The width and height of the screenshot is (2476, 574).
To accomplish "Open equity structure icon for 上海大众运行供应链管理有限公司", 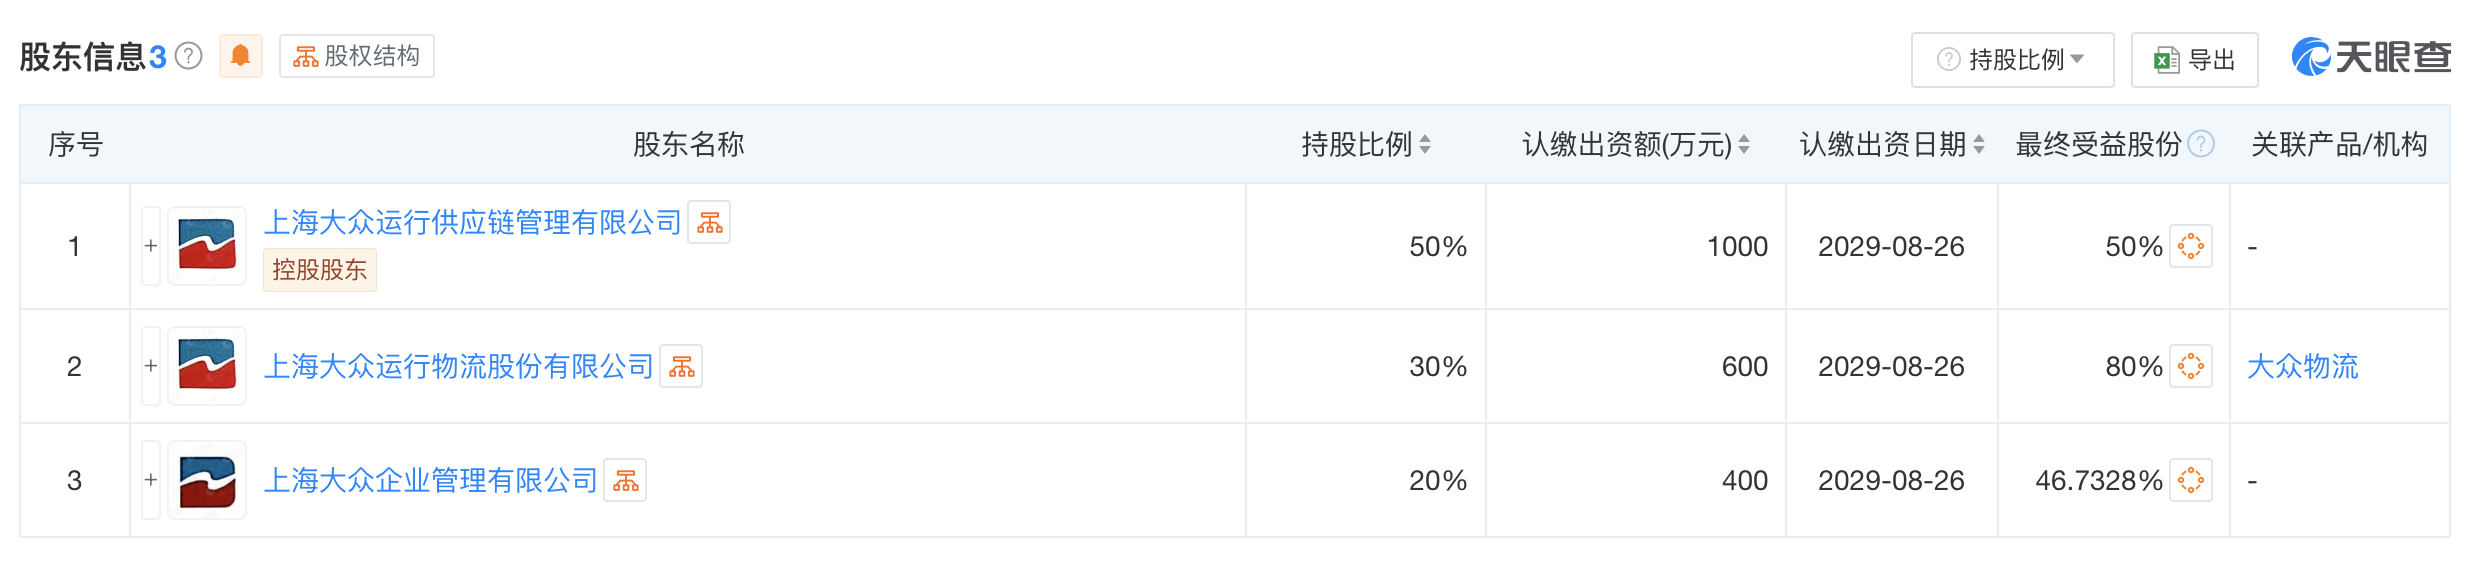I will (709, 222).
